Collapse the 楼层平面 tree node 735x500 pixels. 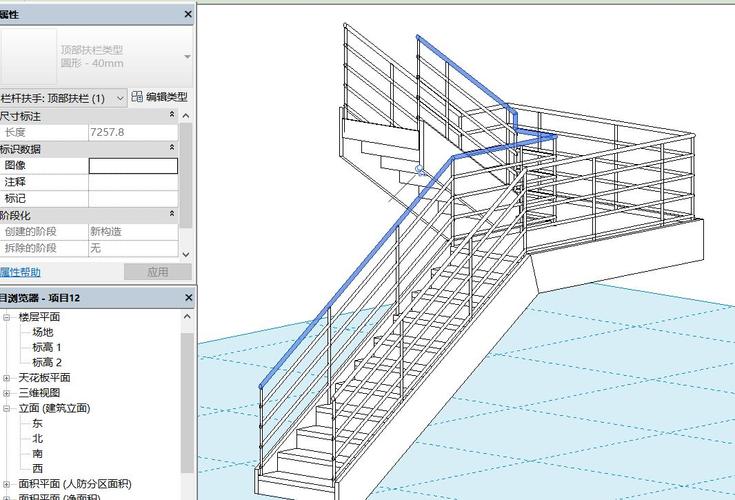pos(7,317)
